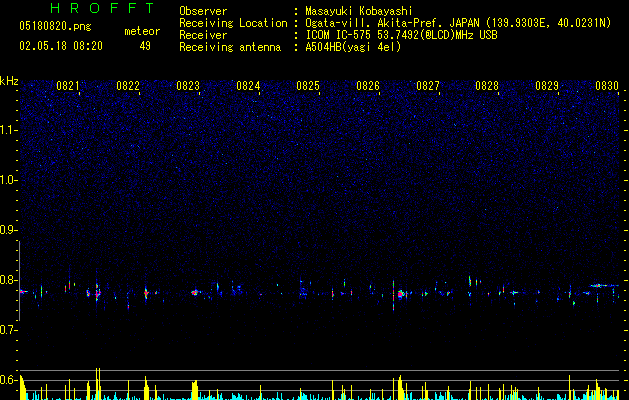
Task: Click the HROFFT title text
Action: (103, 8)
